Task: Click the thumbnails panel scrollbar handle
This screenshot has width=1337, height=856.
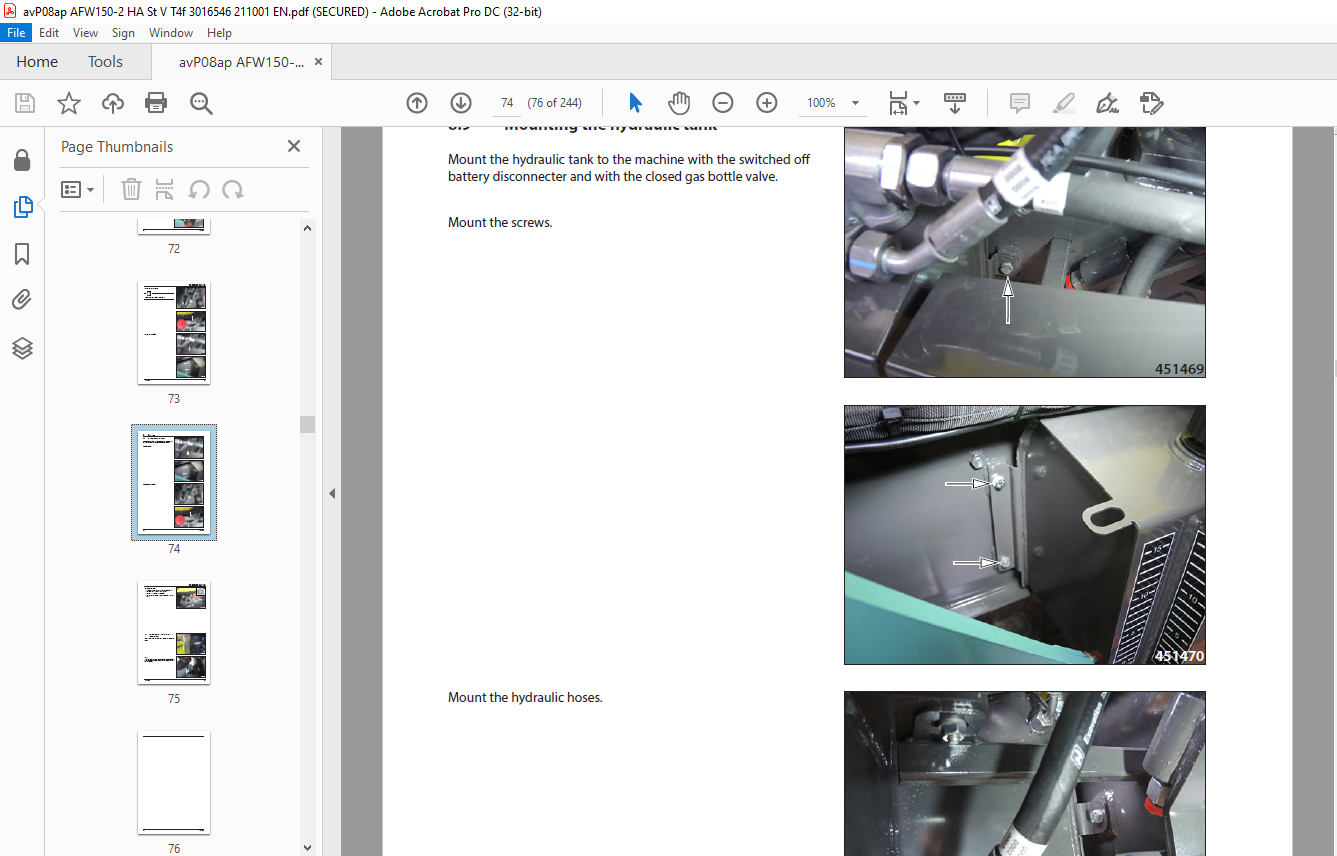Action: click(x=308, y=424)
